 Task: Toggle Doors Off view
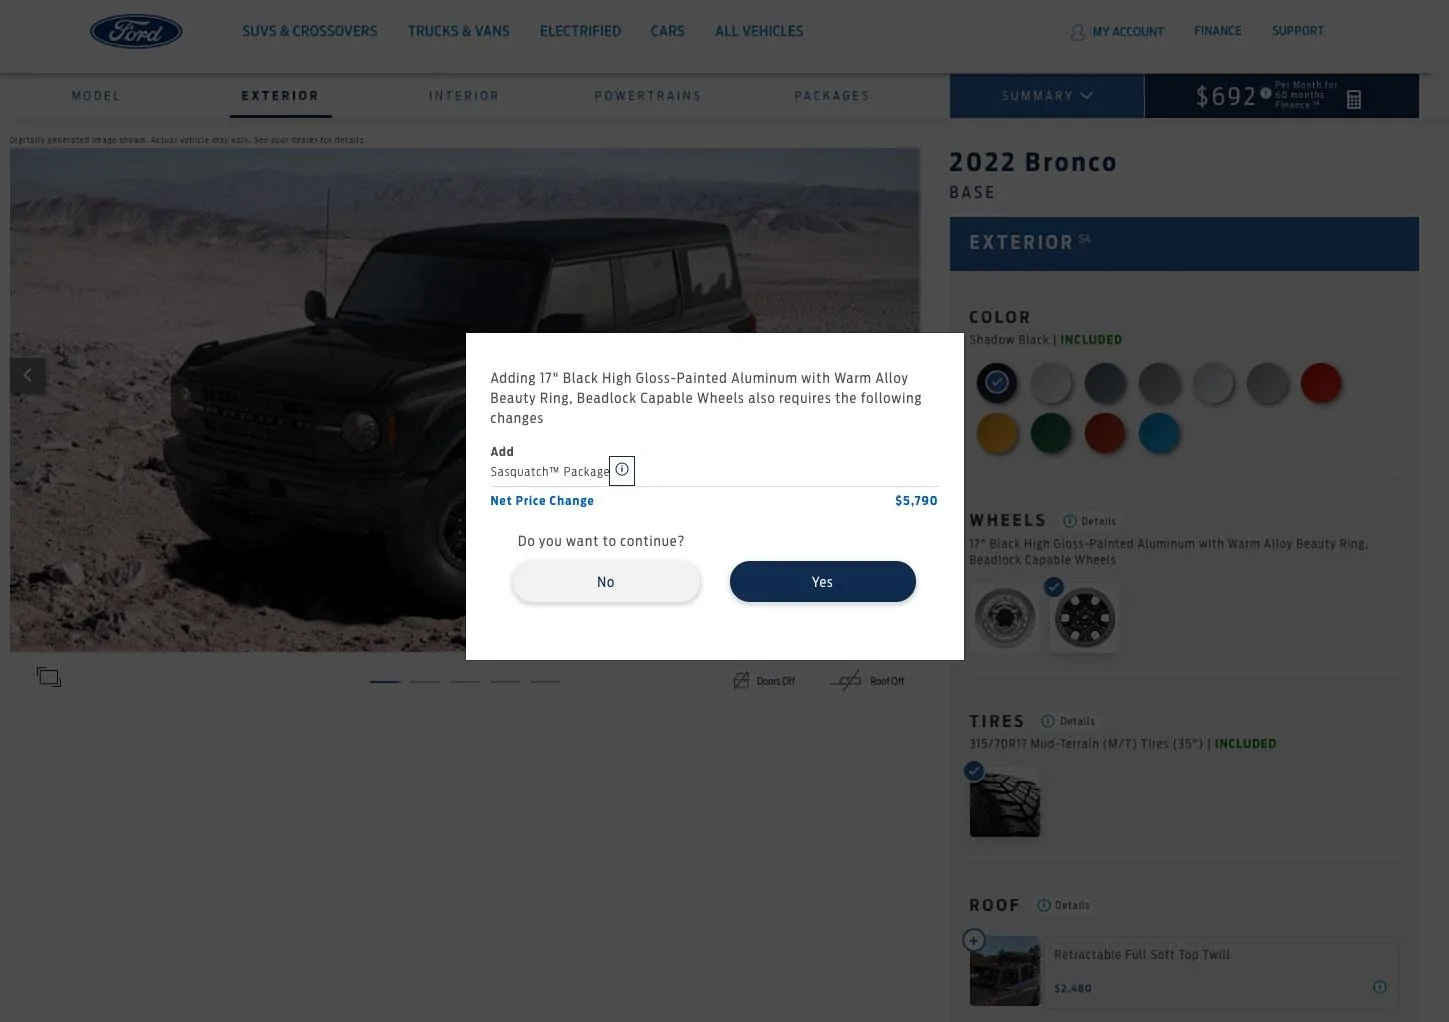click(x=764, y=681)
